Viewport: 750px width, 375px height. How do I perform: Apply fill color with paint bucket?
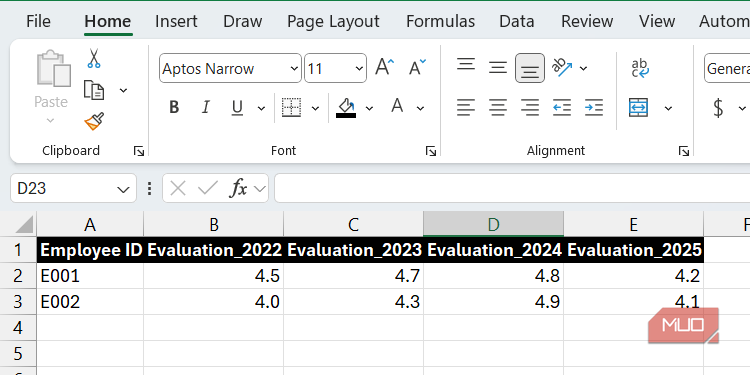point(346,108)
